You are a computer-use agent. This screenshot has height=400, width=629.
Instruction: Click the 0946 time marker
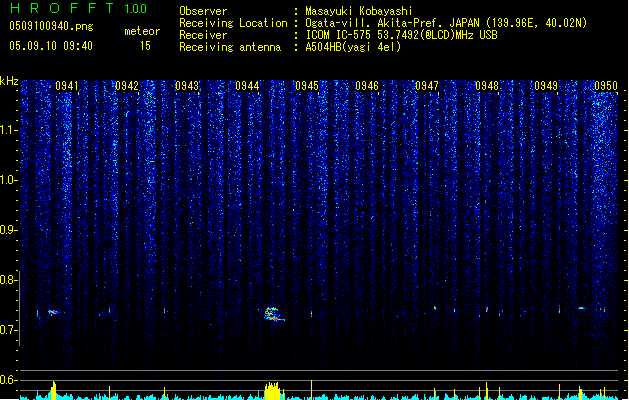tap(367, 86)
